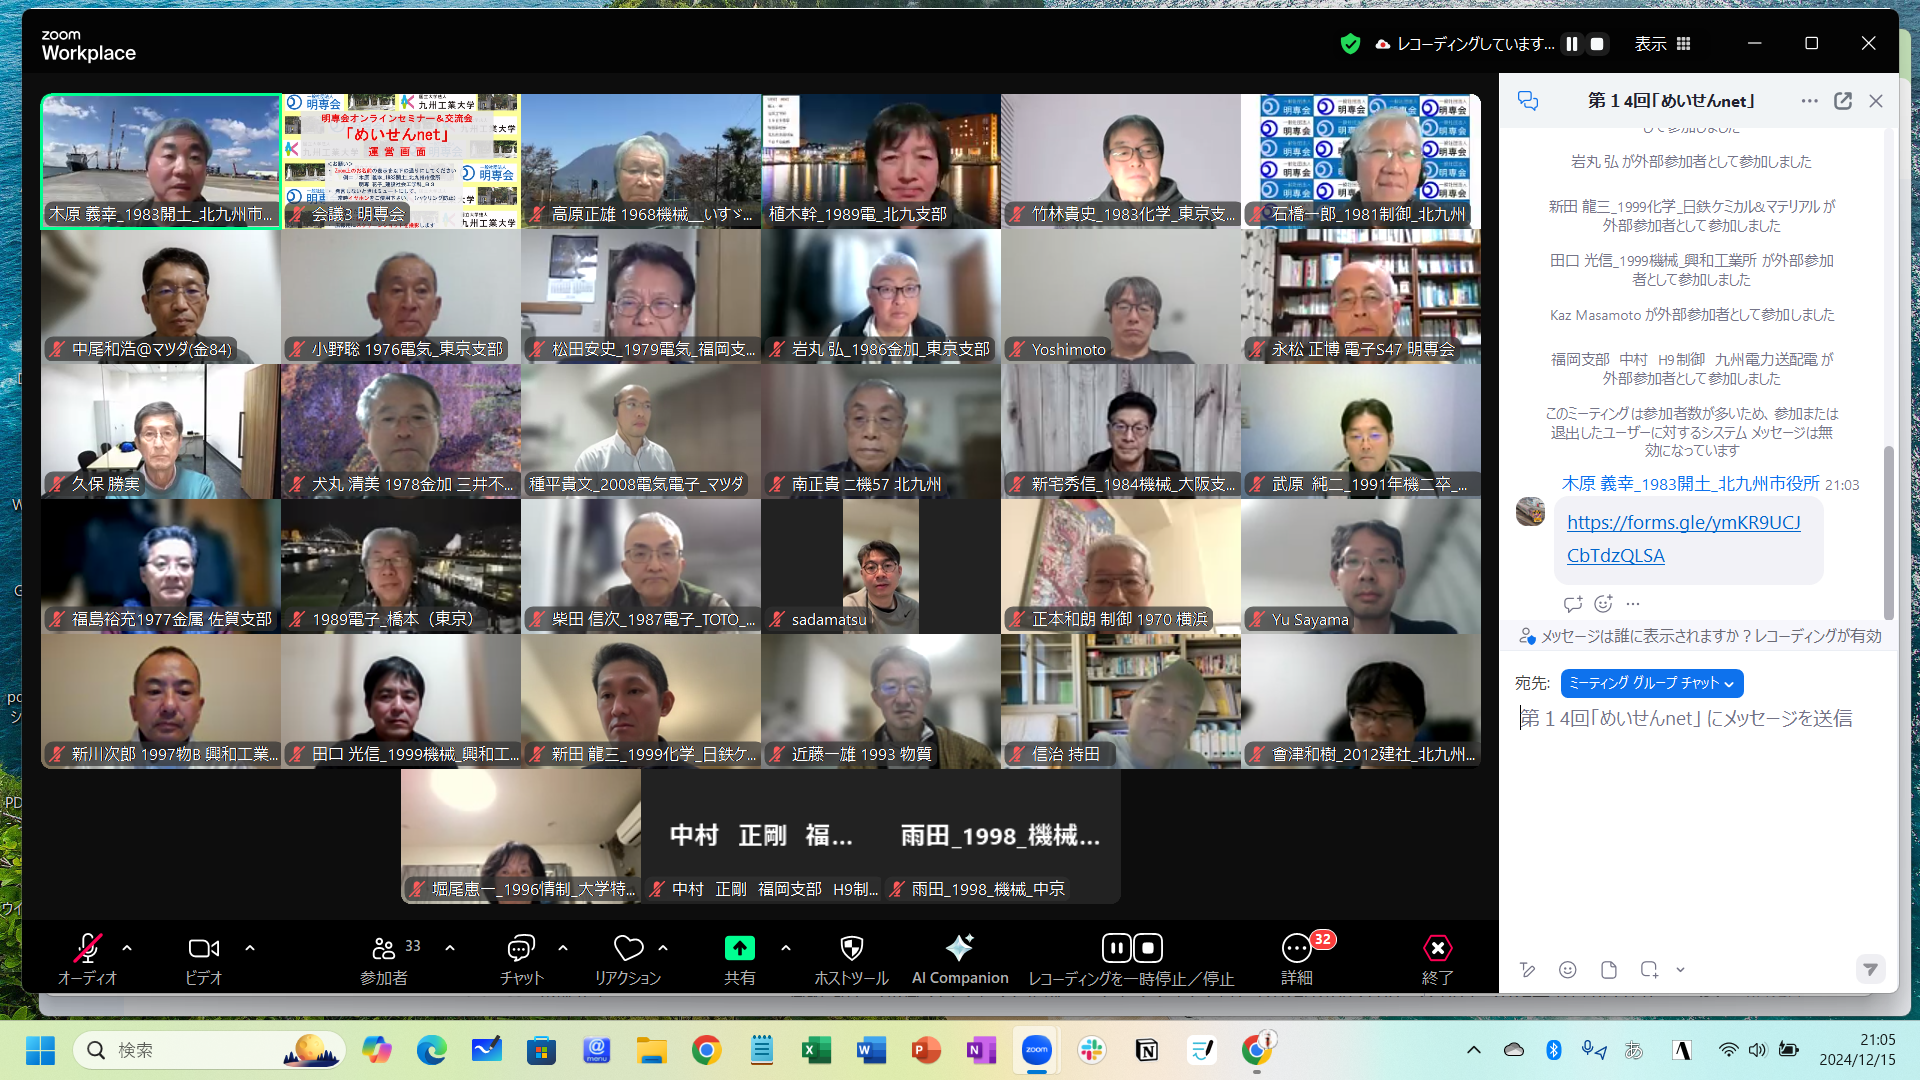
Task: Pop out the chat panel window
Action: pos(1843,101)
